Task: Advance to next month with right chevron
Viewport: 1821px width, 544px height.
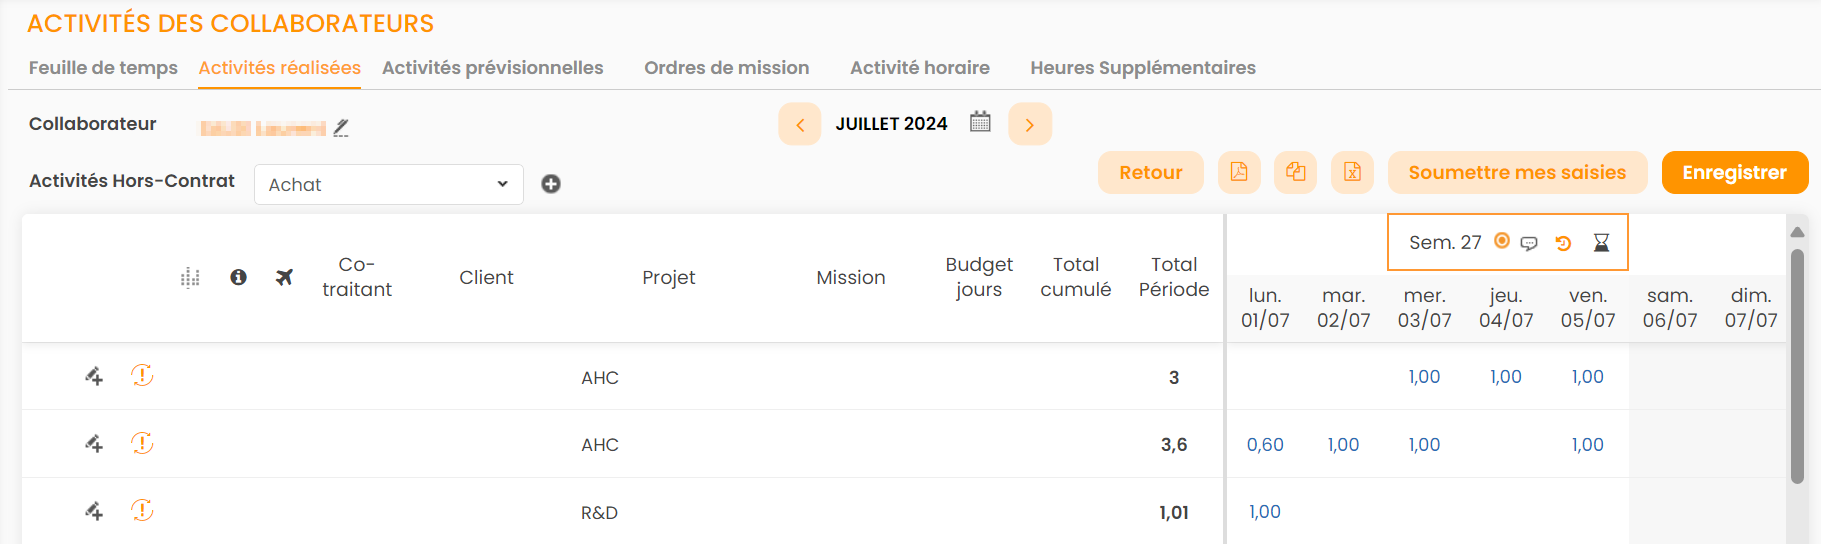Action: 1030,124
